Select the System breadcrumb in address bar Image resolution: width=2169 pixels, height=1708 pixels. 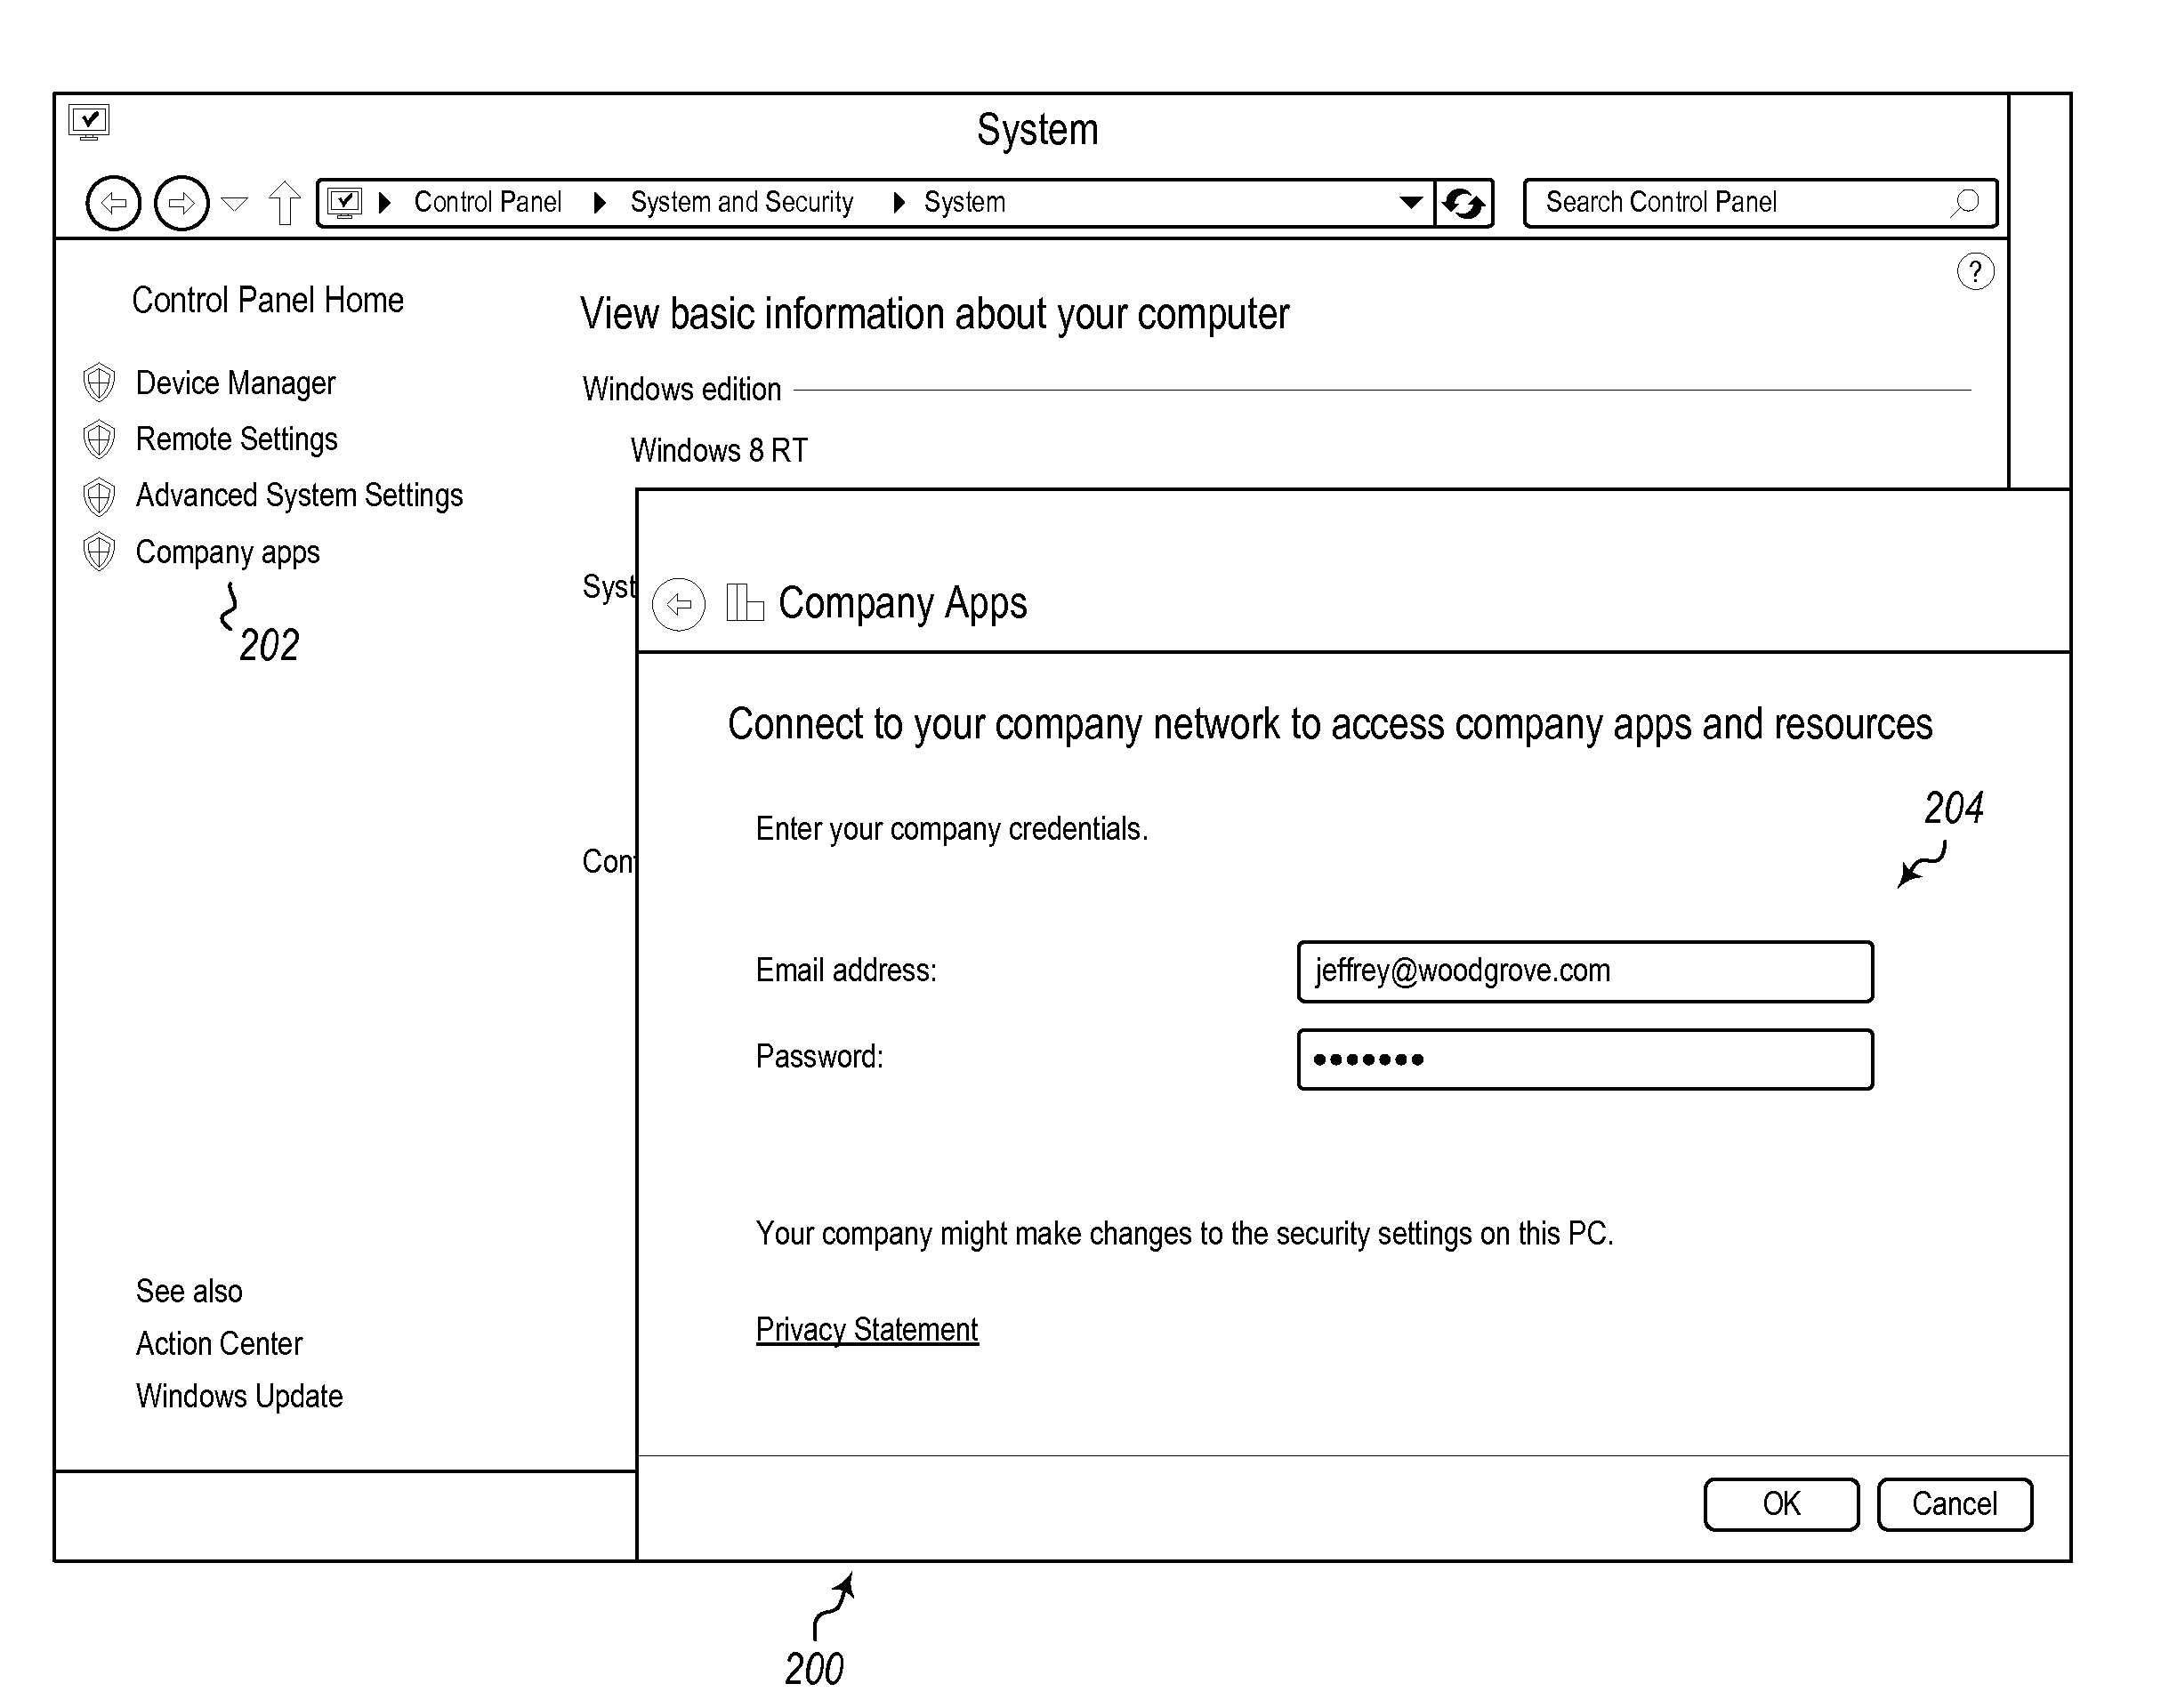click(x=964, y=199)
